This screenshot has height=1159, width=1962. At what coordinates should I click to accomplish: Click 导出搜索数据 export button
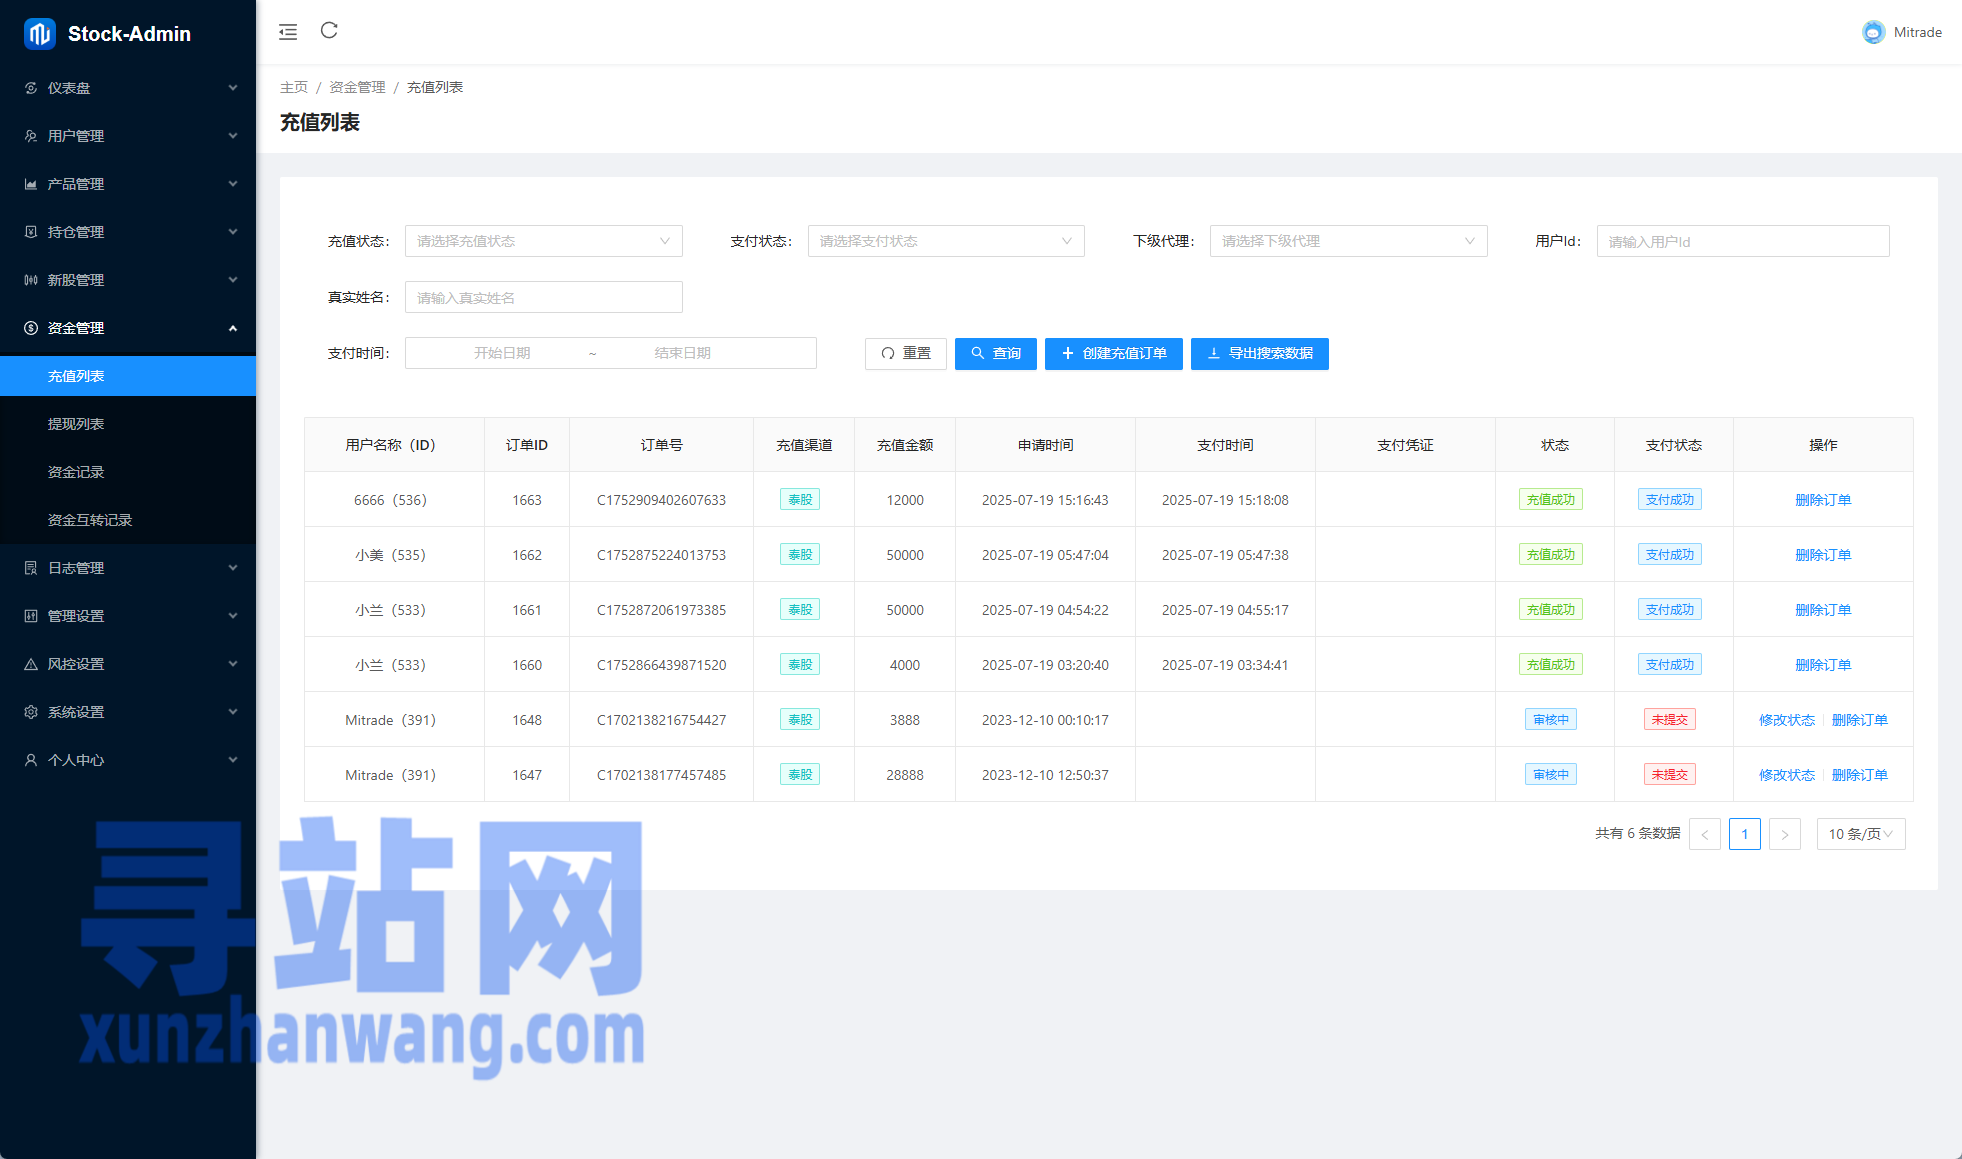pyautogui.click(x=1260, y=354)
